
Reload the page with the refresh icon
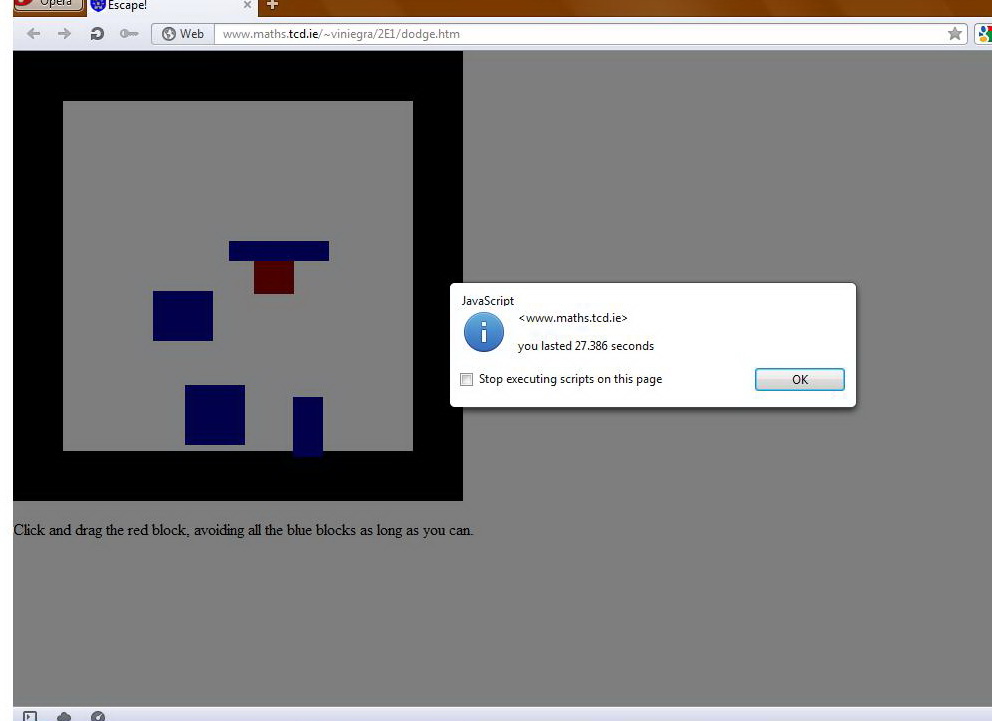97,34
